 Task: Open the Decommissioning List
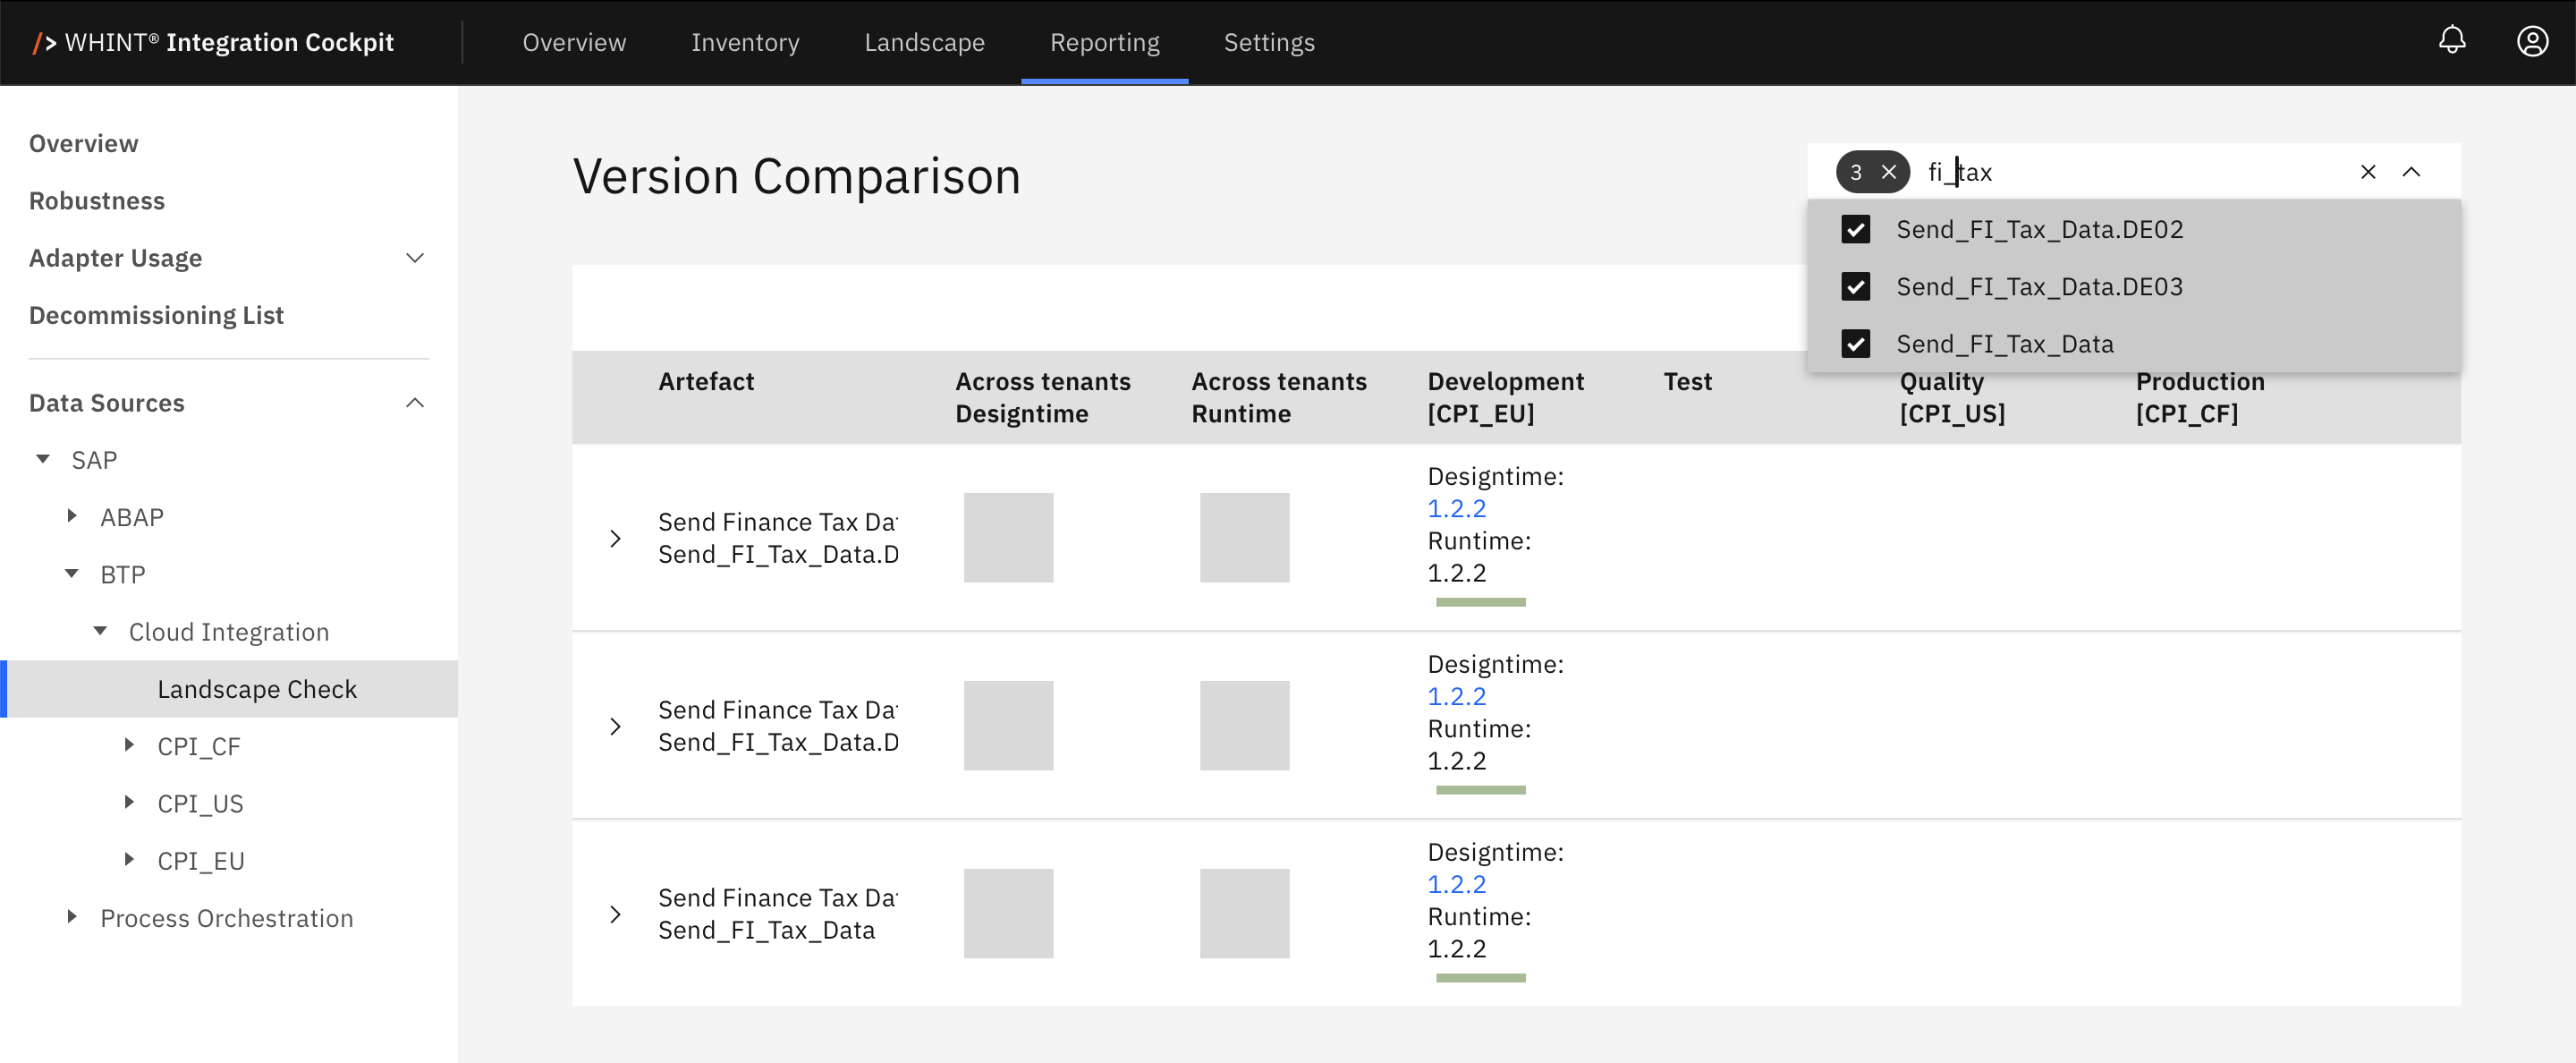pyautogui.click(x=156, y=316)
